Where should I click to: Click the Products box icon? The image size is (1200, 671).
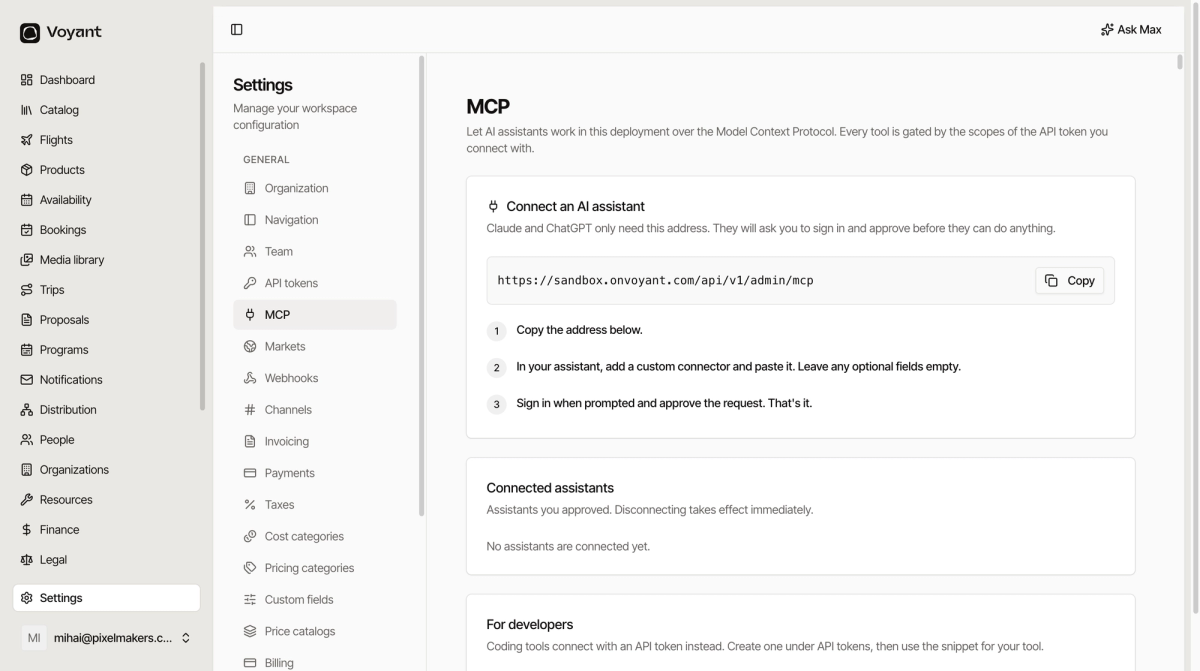click(x=27, y=170)
